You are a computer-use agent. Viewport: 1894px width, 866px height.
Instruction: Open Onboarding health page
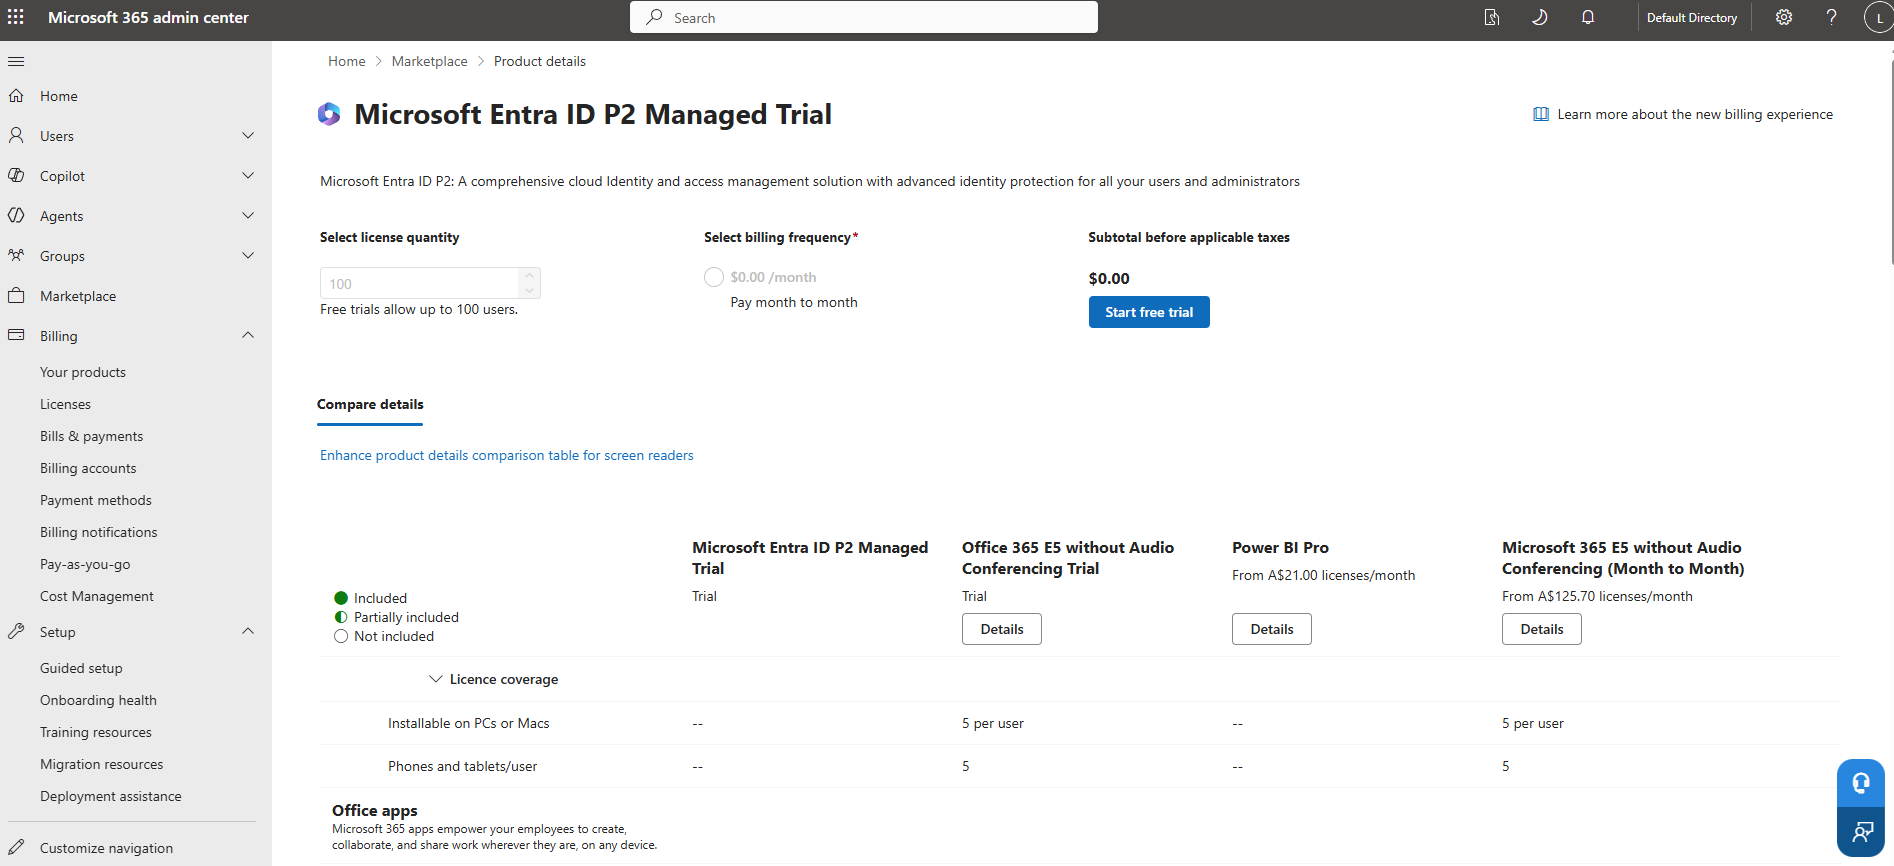click(98, 700)
